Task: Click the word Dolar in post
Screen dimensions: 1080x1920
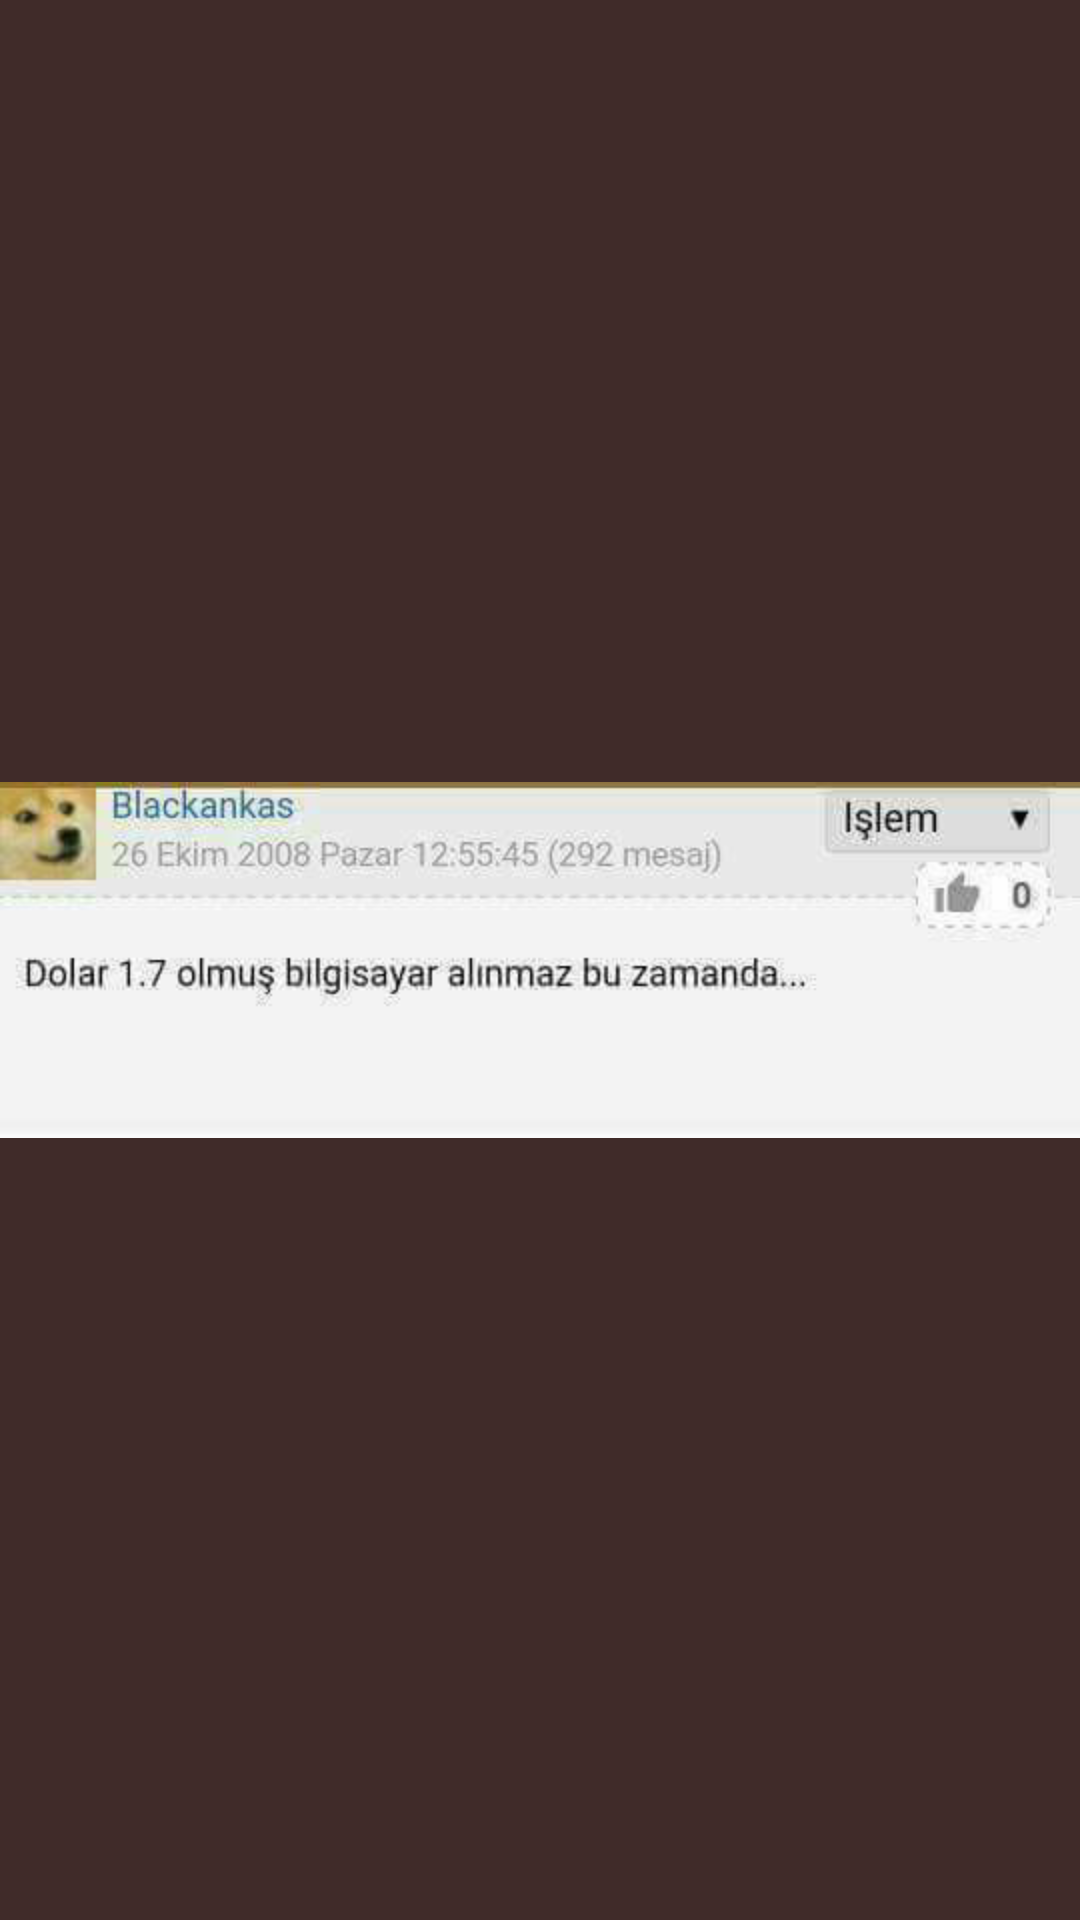Action: coord(66,974)
